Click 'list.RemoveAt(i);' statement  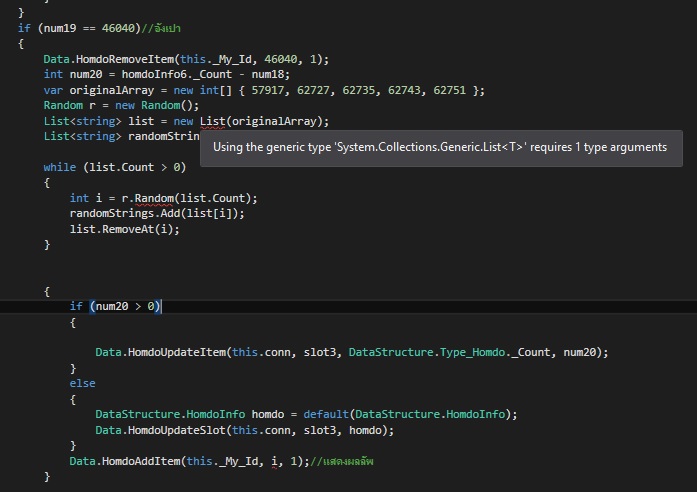(124, 229)
